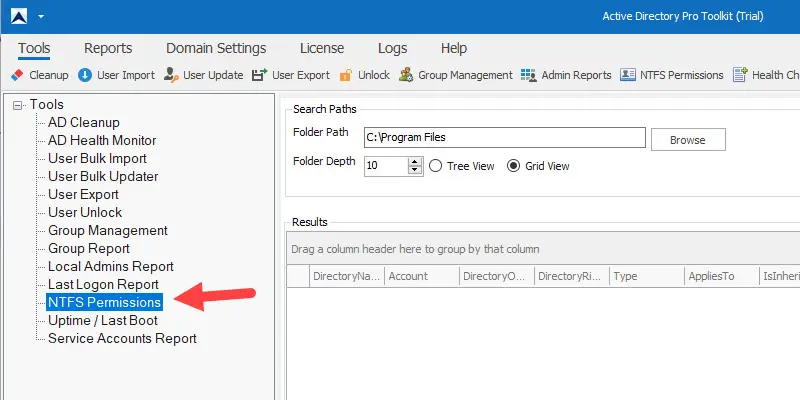Click the Folder Depth value field
800x400 pixels.
pos(386,166)
